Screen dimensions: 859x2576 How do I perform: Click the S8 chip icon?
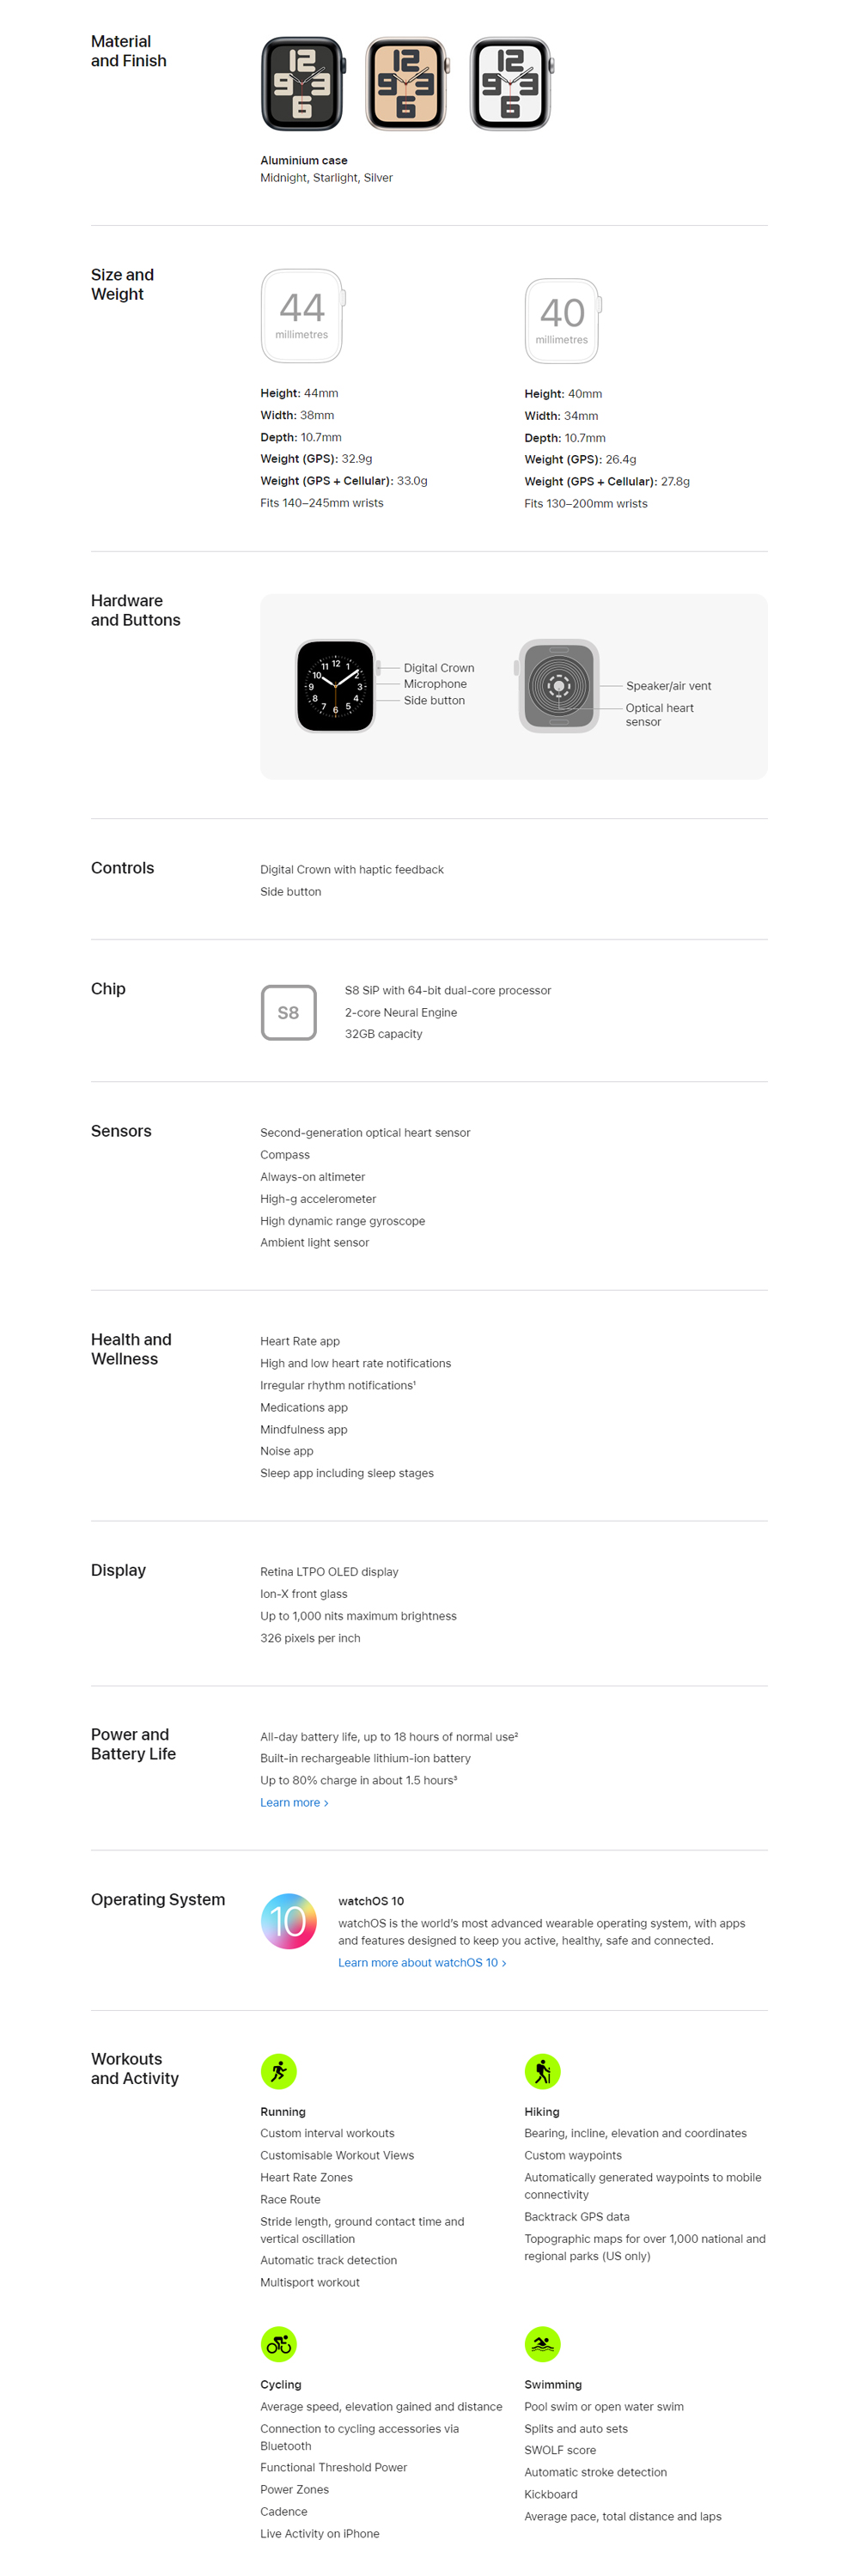point(289,1012)
